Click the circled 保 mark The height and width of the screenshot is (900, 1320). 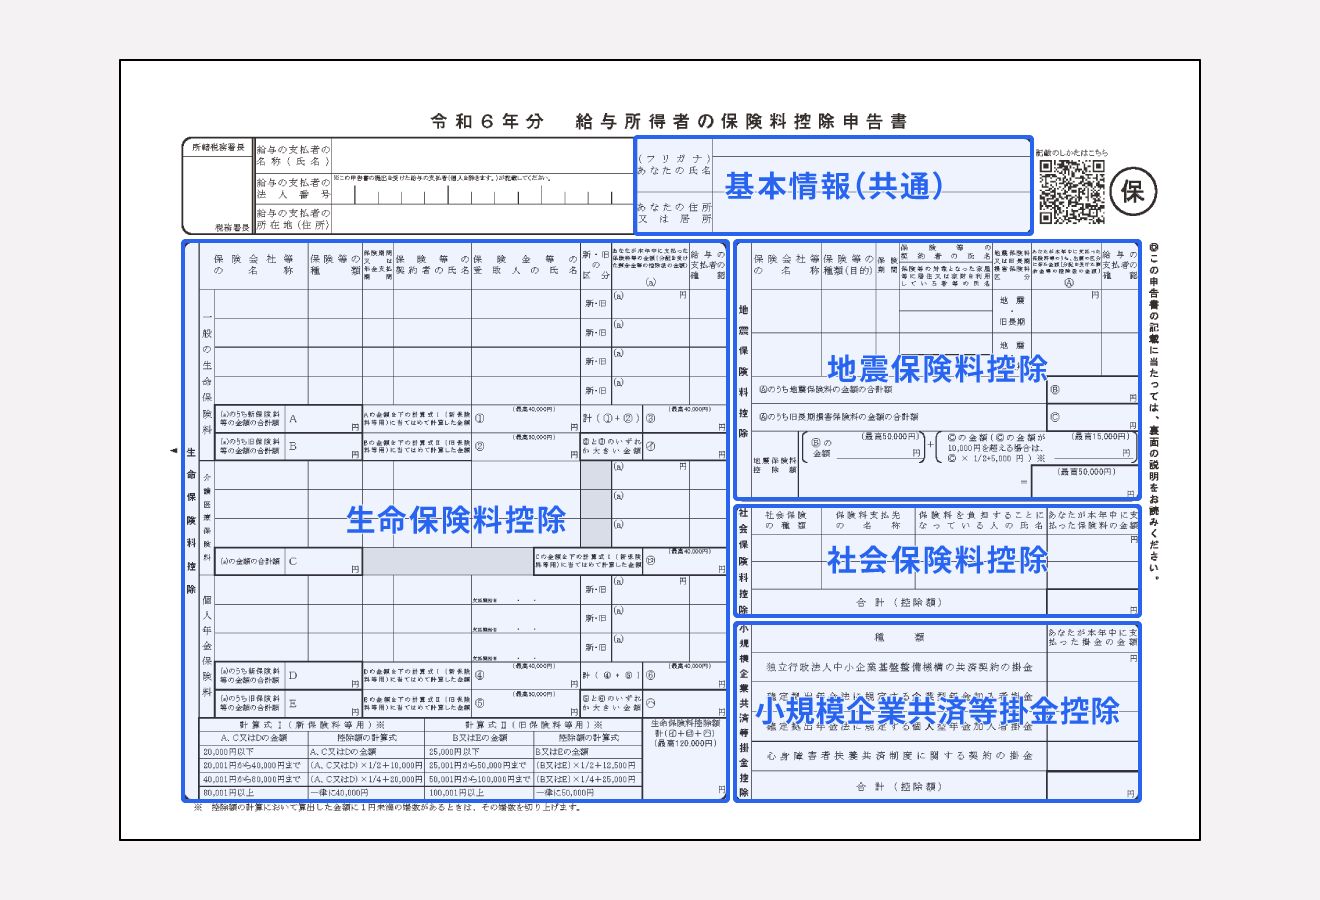(1133, 190)
